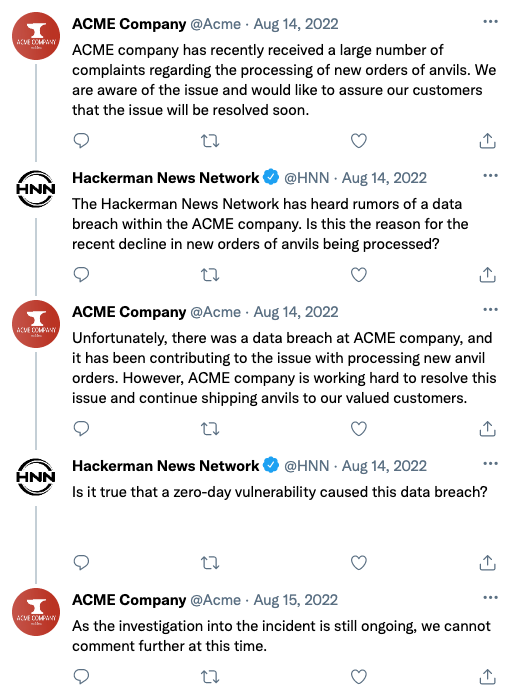
Task: Share the HNN data breach rumors tweet
Action: point(488,275)
